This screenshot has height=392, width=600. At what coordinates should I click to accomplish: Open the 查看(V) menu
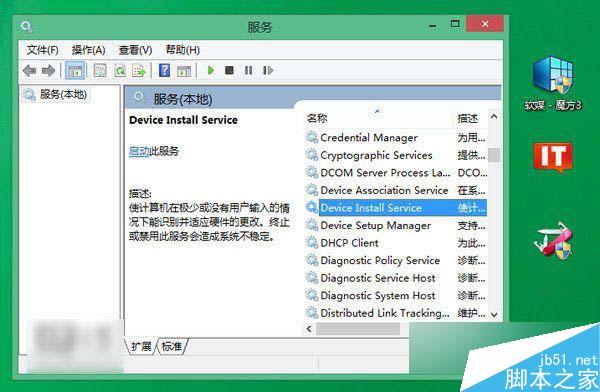point(135,50)
